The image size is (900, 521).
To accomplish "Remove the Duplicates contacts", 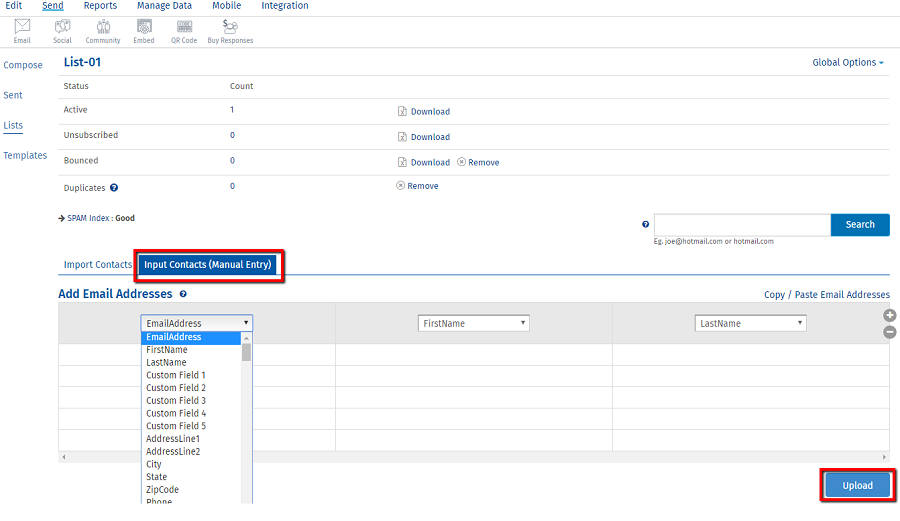I will coord(417,186).
